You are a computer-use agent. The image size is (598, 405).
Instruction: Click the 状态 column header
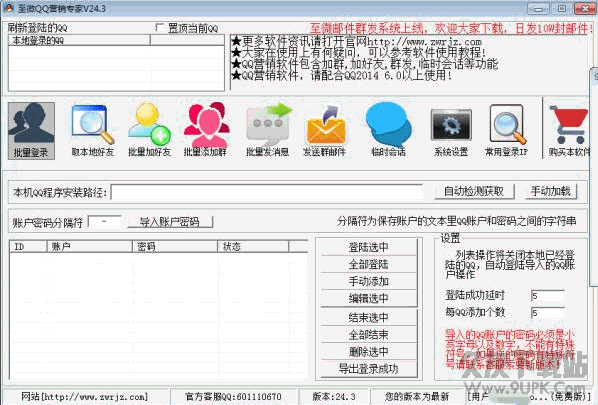(x=253, y=246)
